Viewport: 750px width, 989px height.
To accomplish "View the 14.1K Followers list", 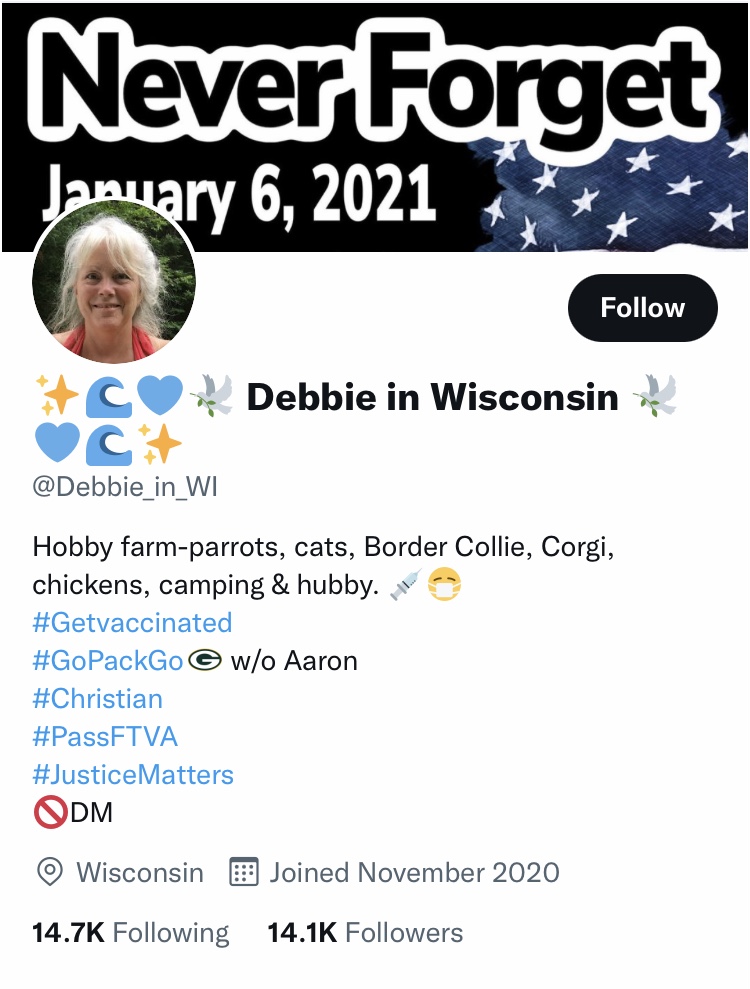I will tap(365, 932).
